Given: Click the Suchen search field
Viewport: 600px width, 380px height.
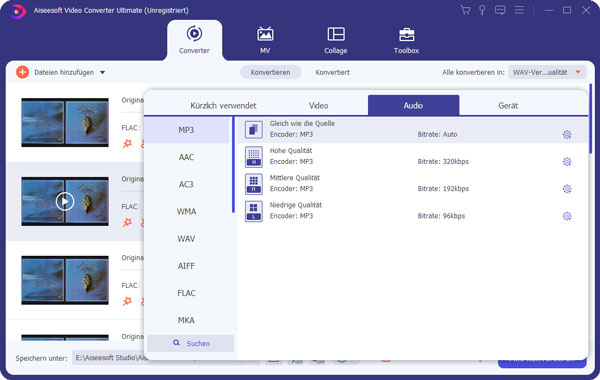Looking at the screenshot, I should tap(191, 343).
